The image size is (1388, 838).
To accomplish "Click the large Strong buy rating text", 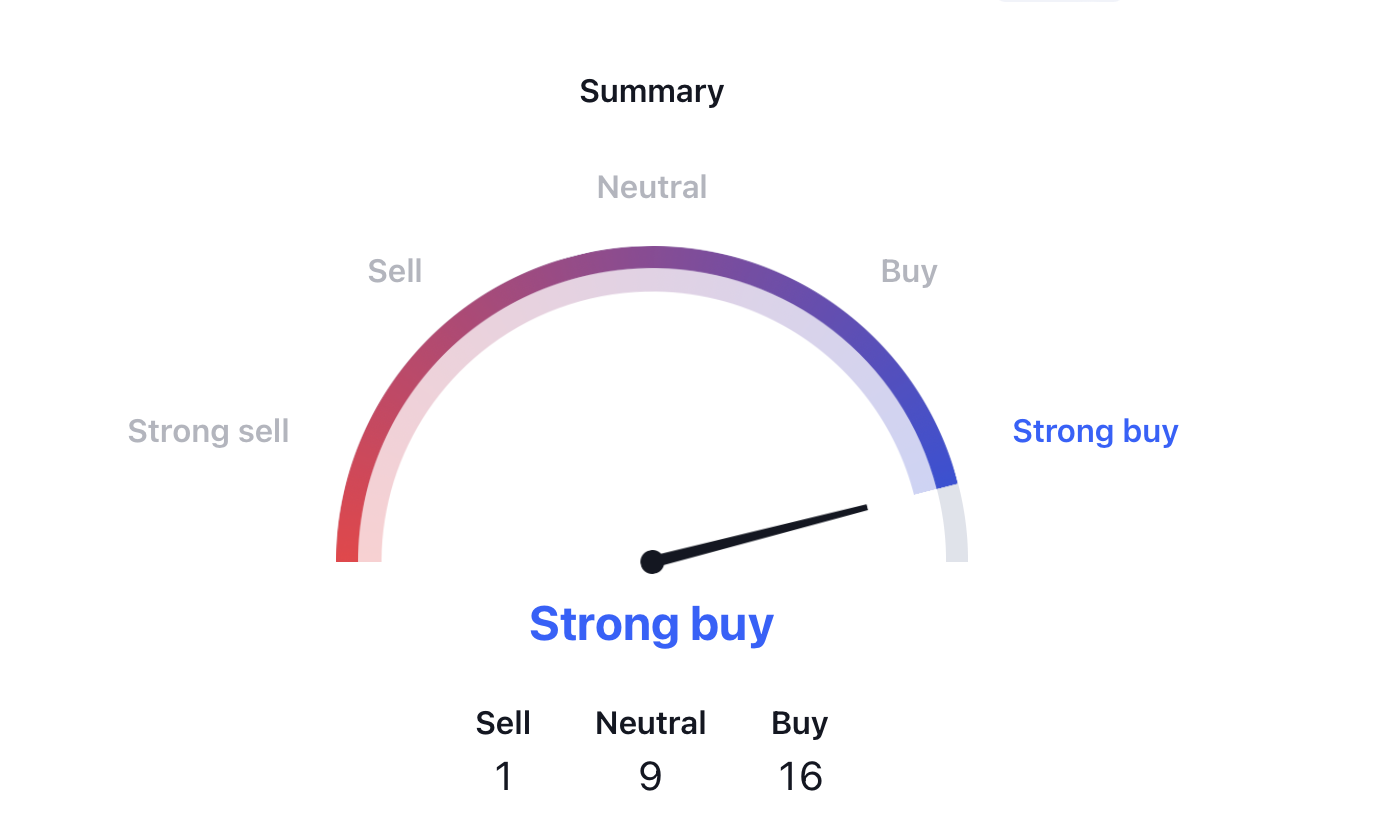I will [x=652, y=624].
